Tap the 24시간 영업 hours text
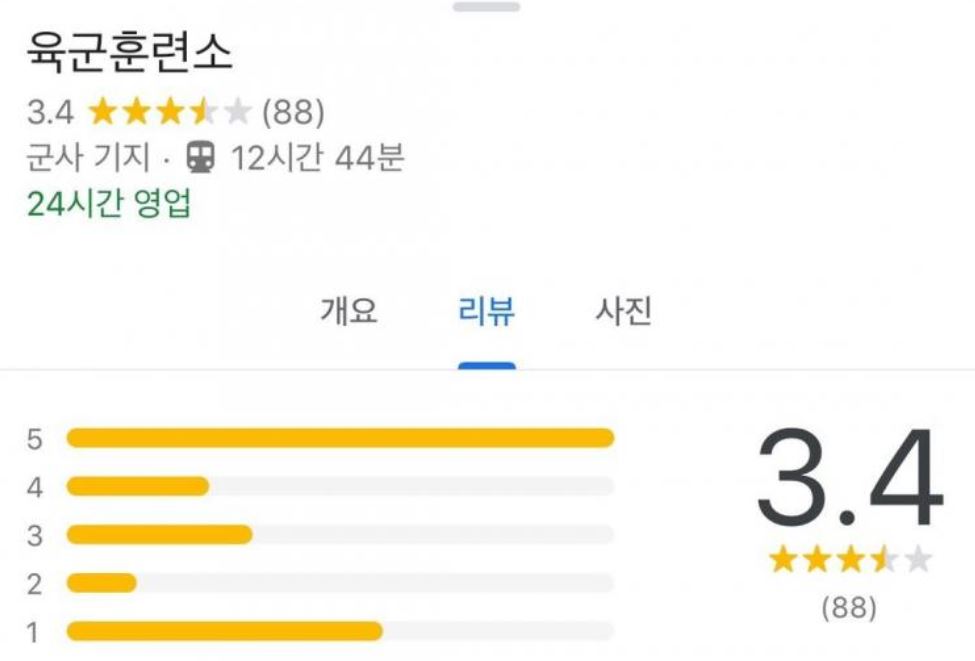This screenshot has height=661, width=975. point(109,203)
